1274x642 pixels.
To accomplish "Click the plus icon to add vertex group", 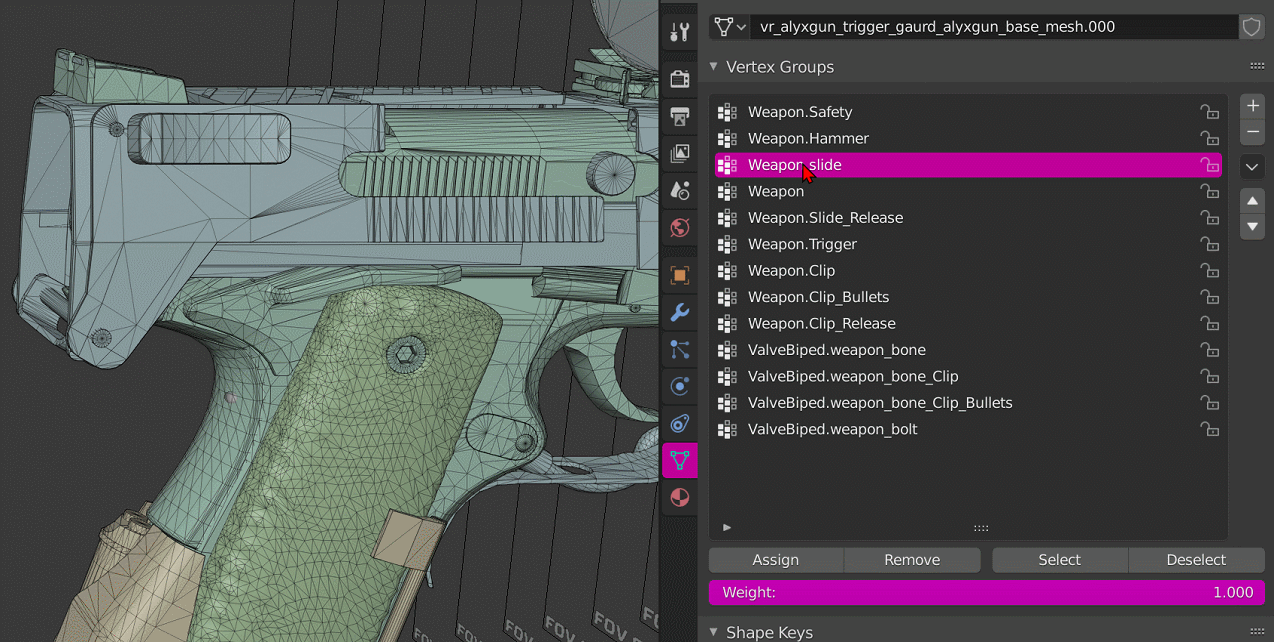I will pos(1252,106).
